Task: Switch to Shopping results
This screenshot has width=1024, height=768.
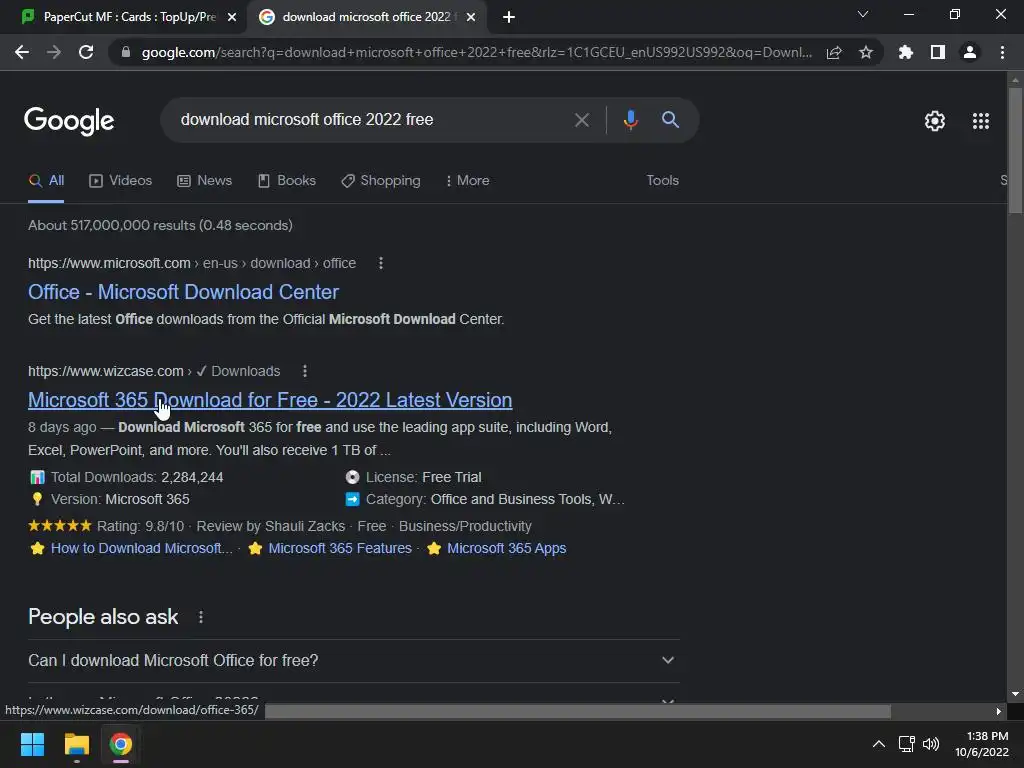Action: [x=381, y=181]
